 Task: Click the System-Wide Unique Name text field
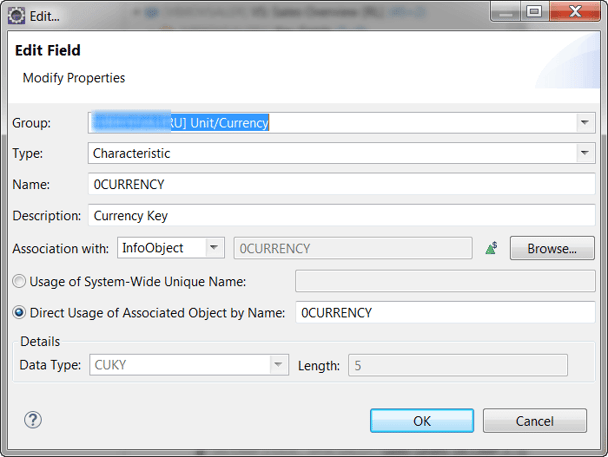click(445, 281)
